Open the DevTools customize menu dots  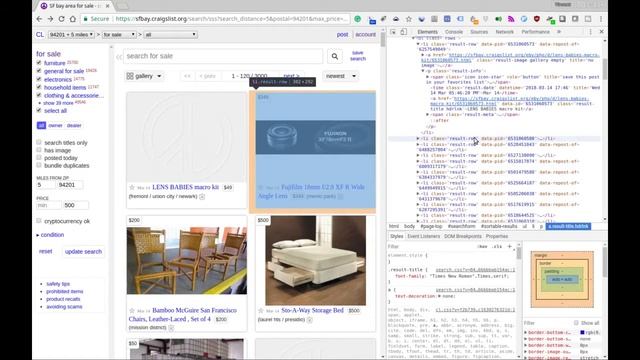tap(590, 32)
